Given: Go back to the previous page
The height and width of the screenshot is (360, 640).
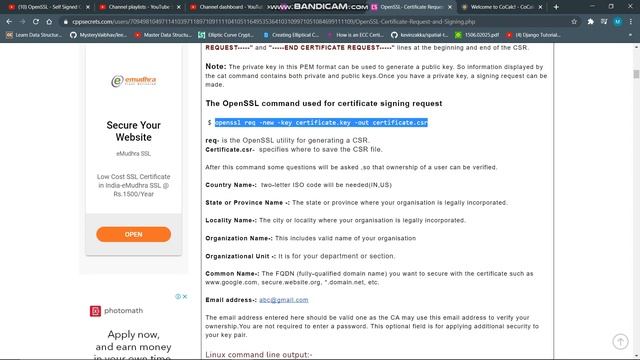Looking at the screenshot, I should (x=9, y=22).
